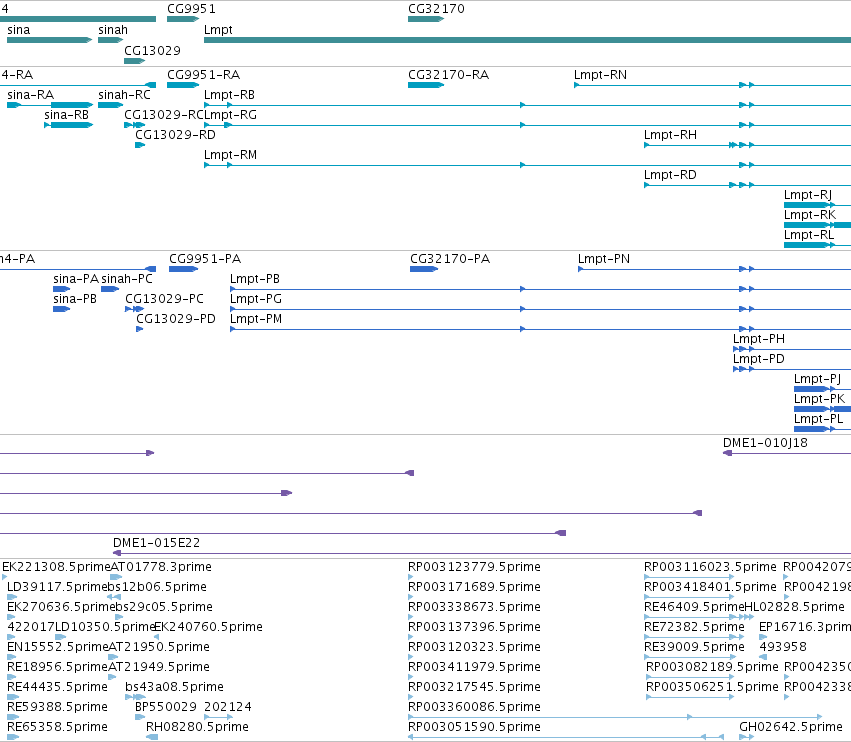Select the CG32170-RA transcript label
This screenshot has width=851, height=742.
point(448,74)
